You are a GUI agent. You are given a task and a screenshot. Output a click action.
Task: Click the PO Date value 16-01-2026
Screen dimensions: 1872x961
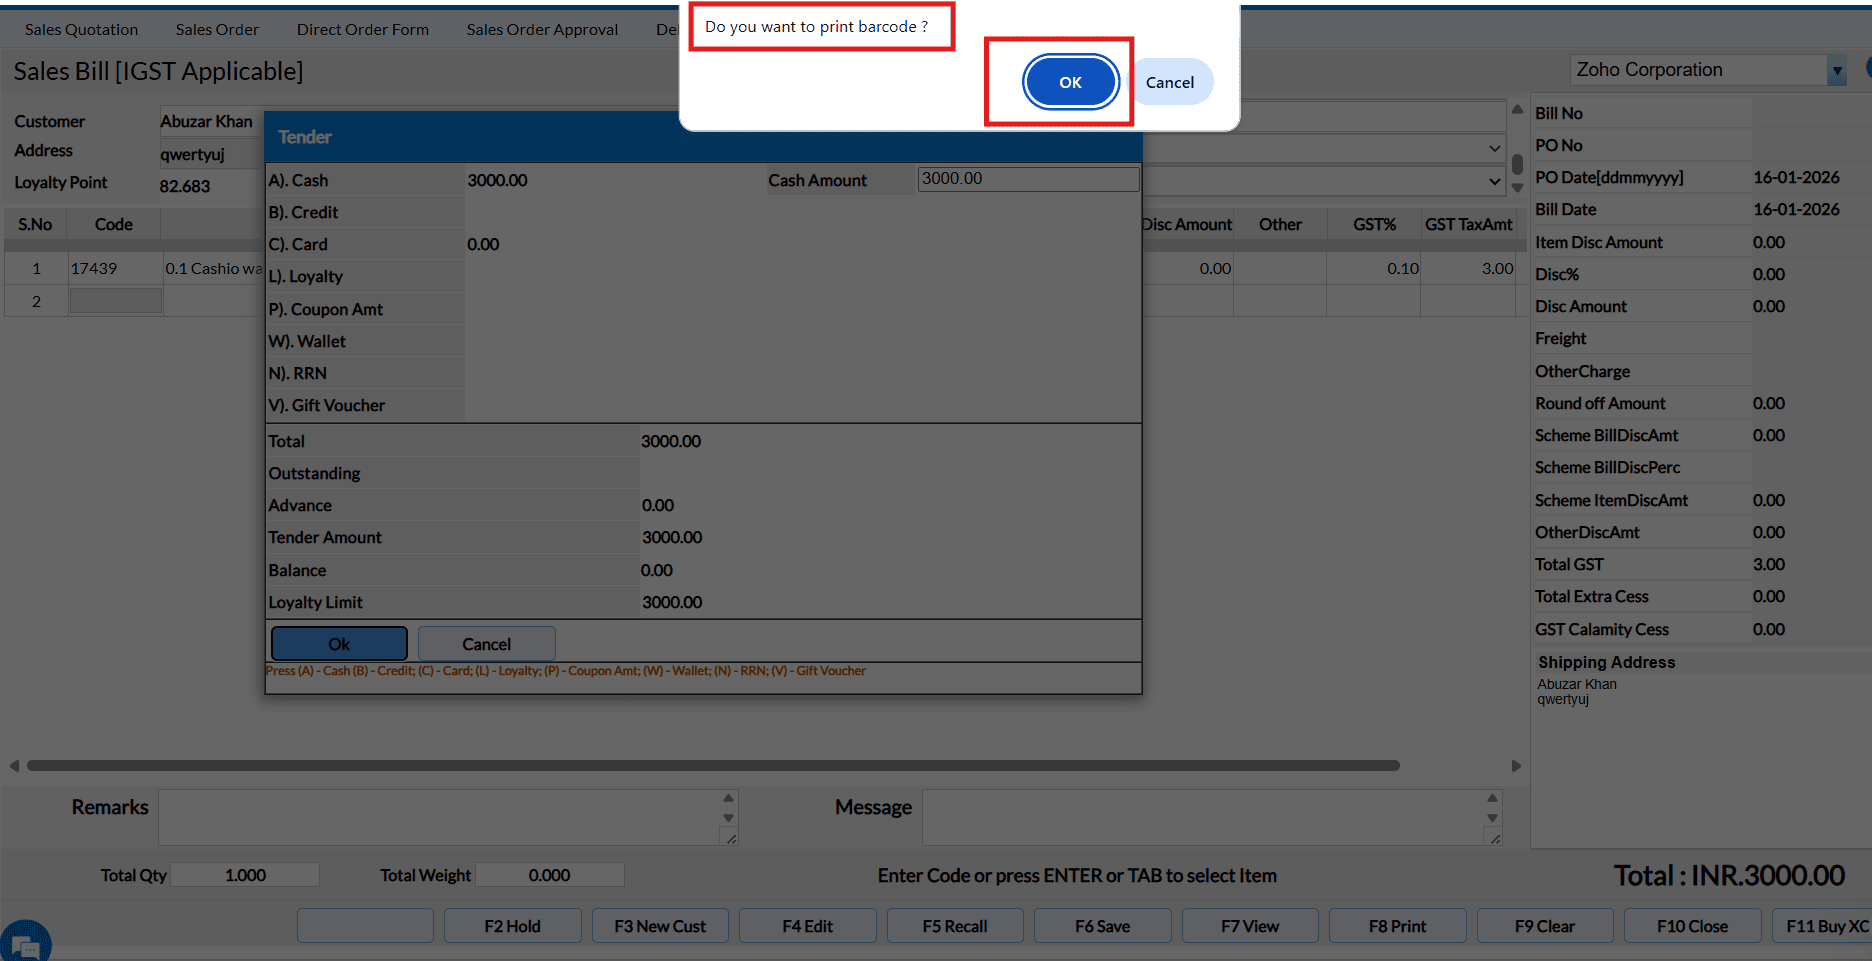tap(1796, 177)
